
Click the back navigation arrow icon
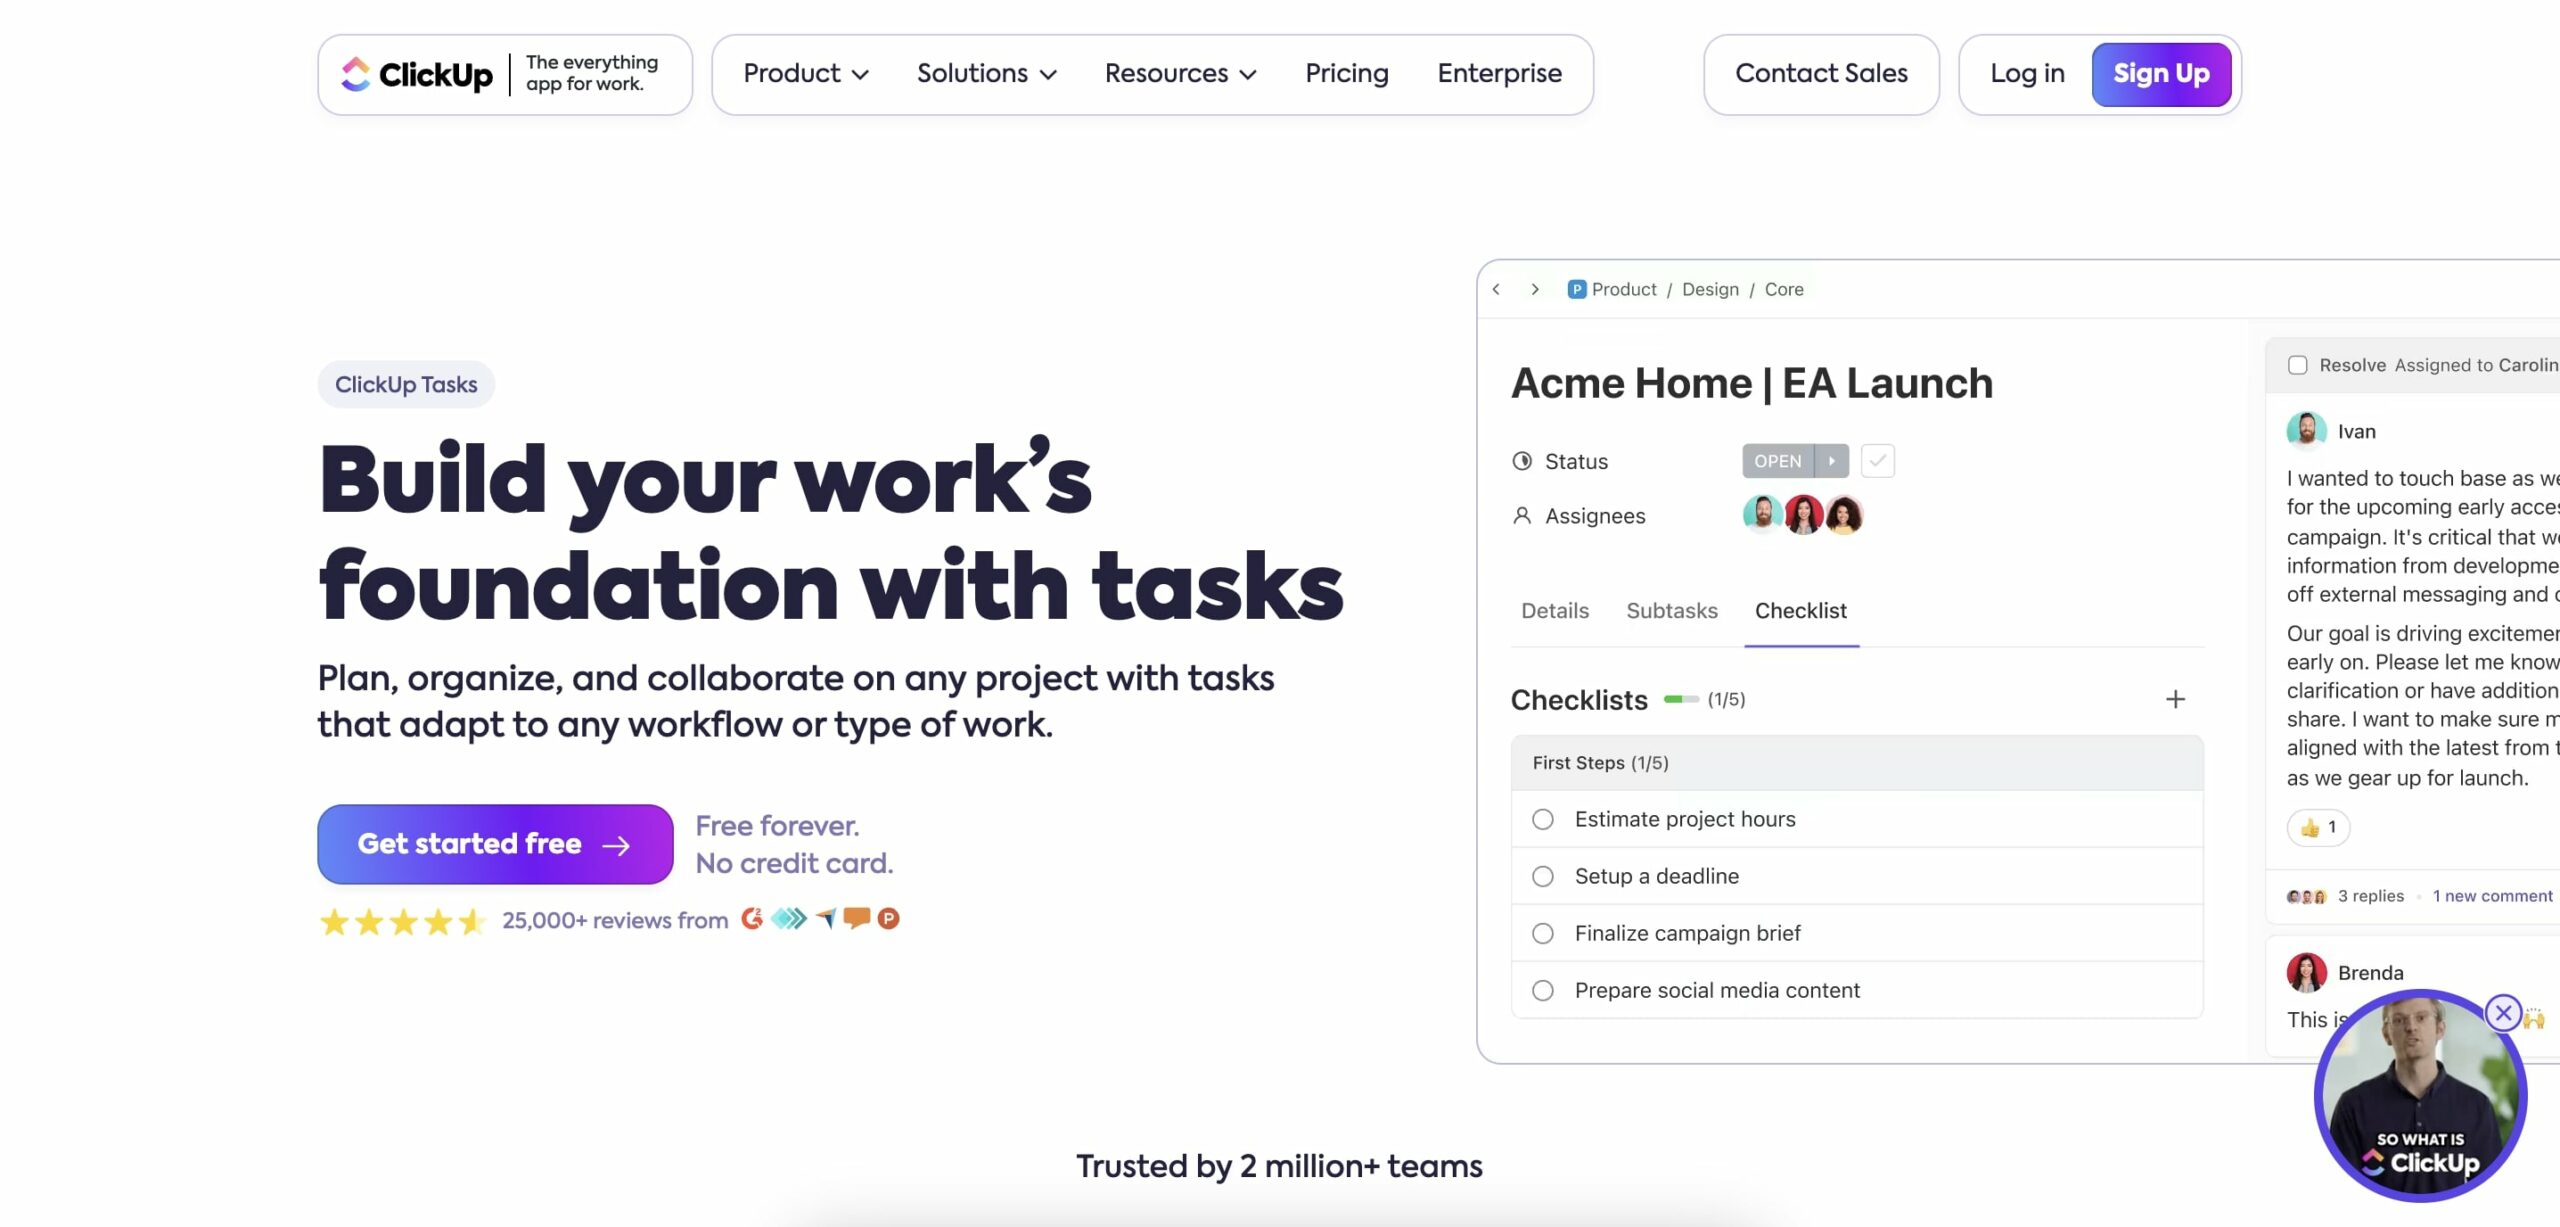click(x=1496, y=289)
